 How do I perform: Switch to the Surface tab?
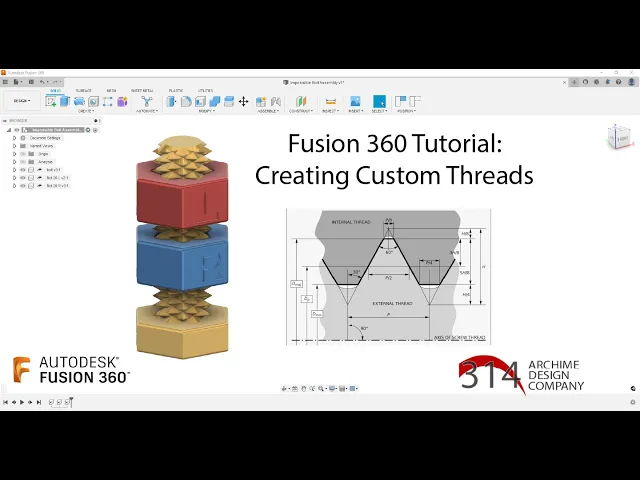[x=83, y=91]
